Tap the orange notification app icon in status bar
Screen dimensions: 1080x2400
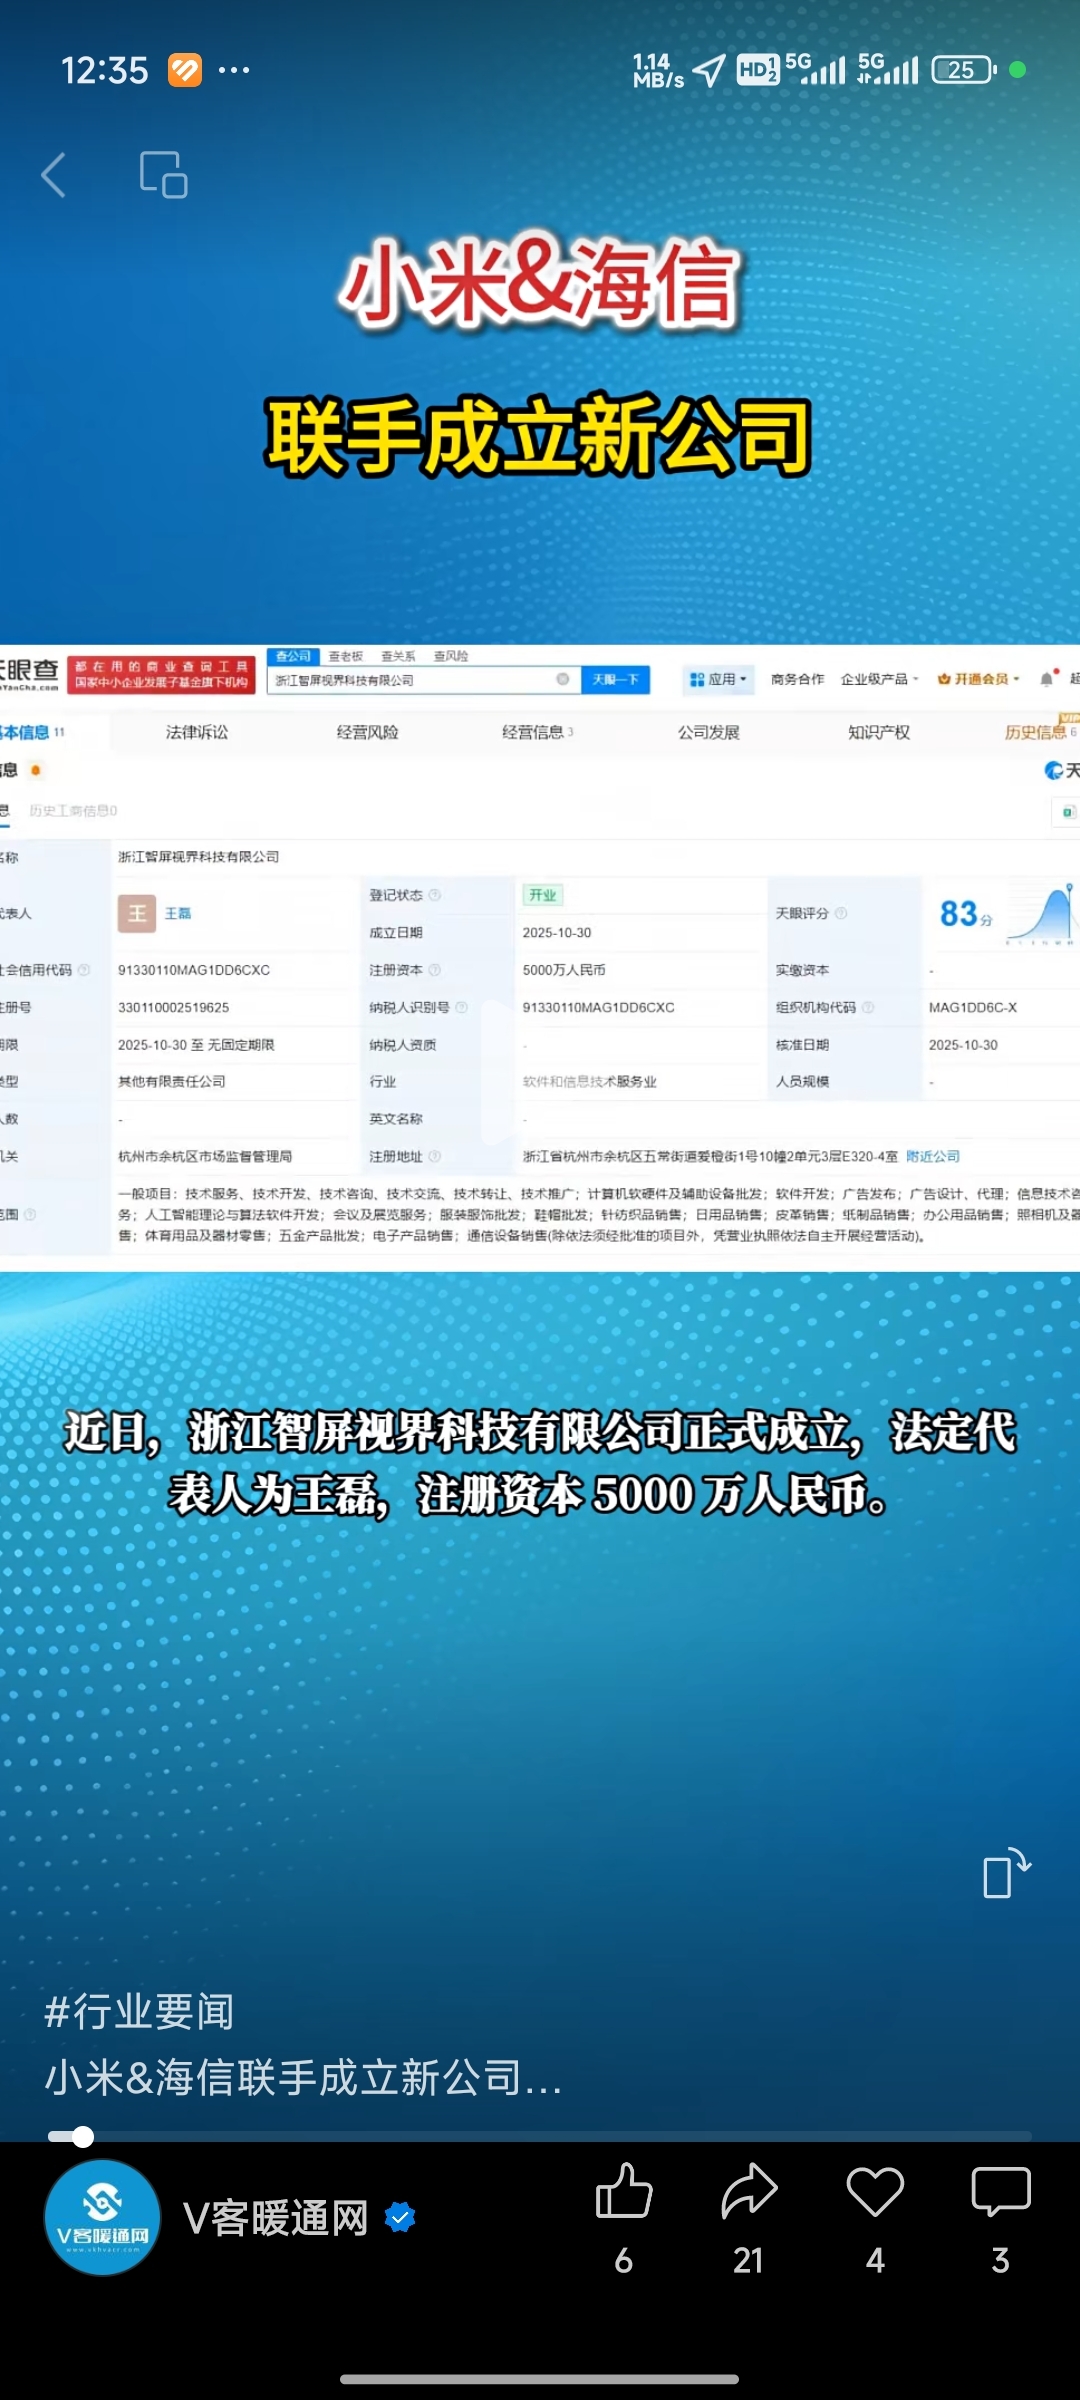pyautogui.click(x=185, y=70)
